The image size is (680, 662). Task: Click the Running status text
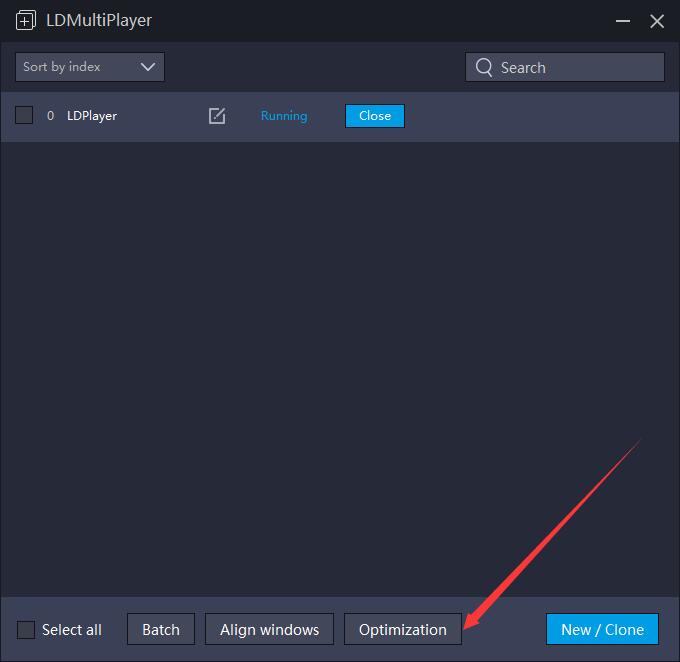[284, 116]
